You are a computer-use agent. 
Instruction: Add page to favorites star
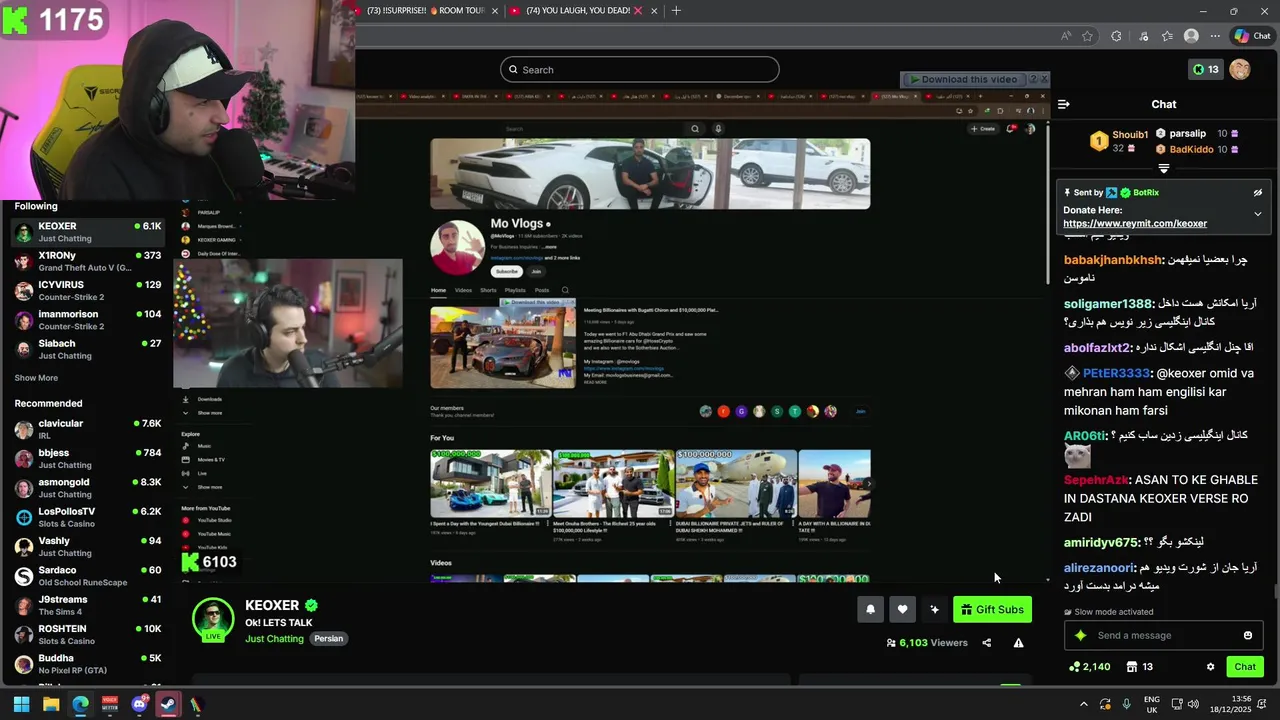coord(1088,36)
